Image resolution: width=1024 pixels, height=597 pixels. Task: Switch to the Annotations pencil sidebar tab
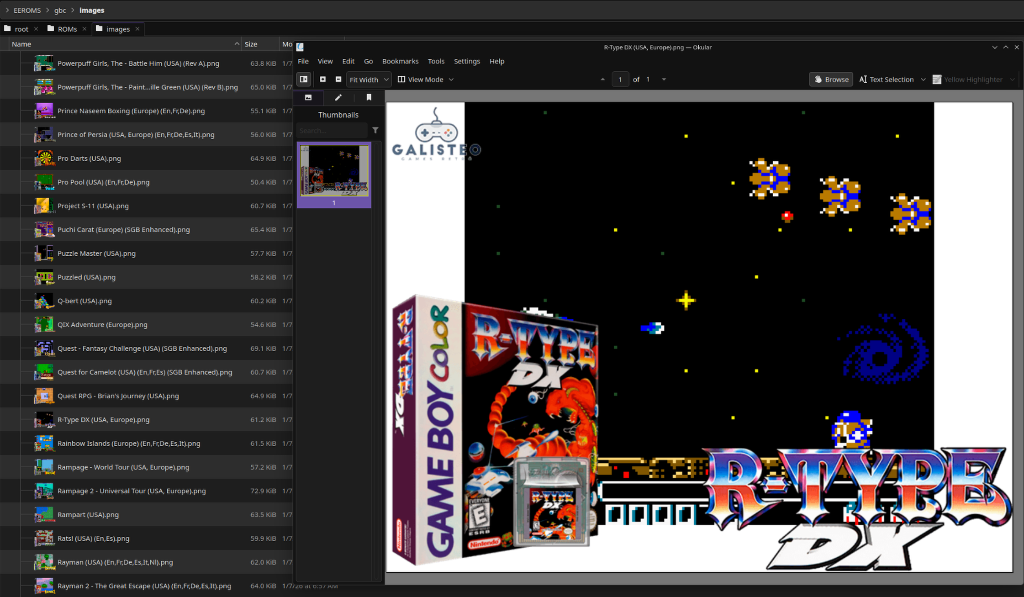[338, 97]
